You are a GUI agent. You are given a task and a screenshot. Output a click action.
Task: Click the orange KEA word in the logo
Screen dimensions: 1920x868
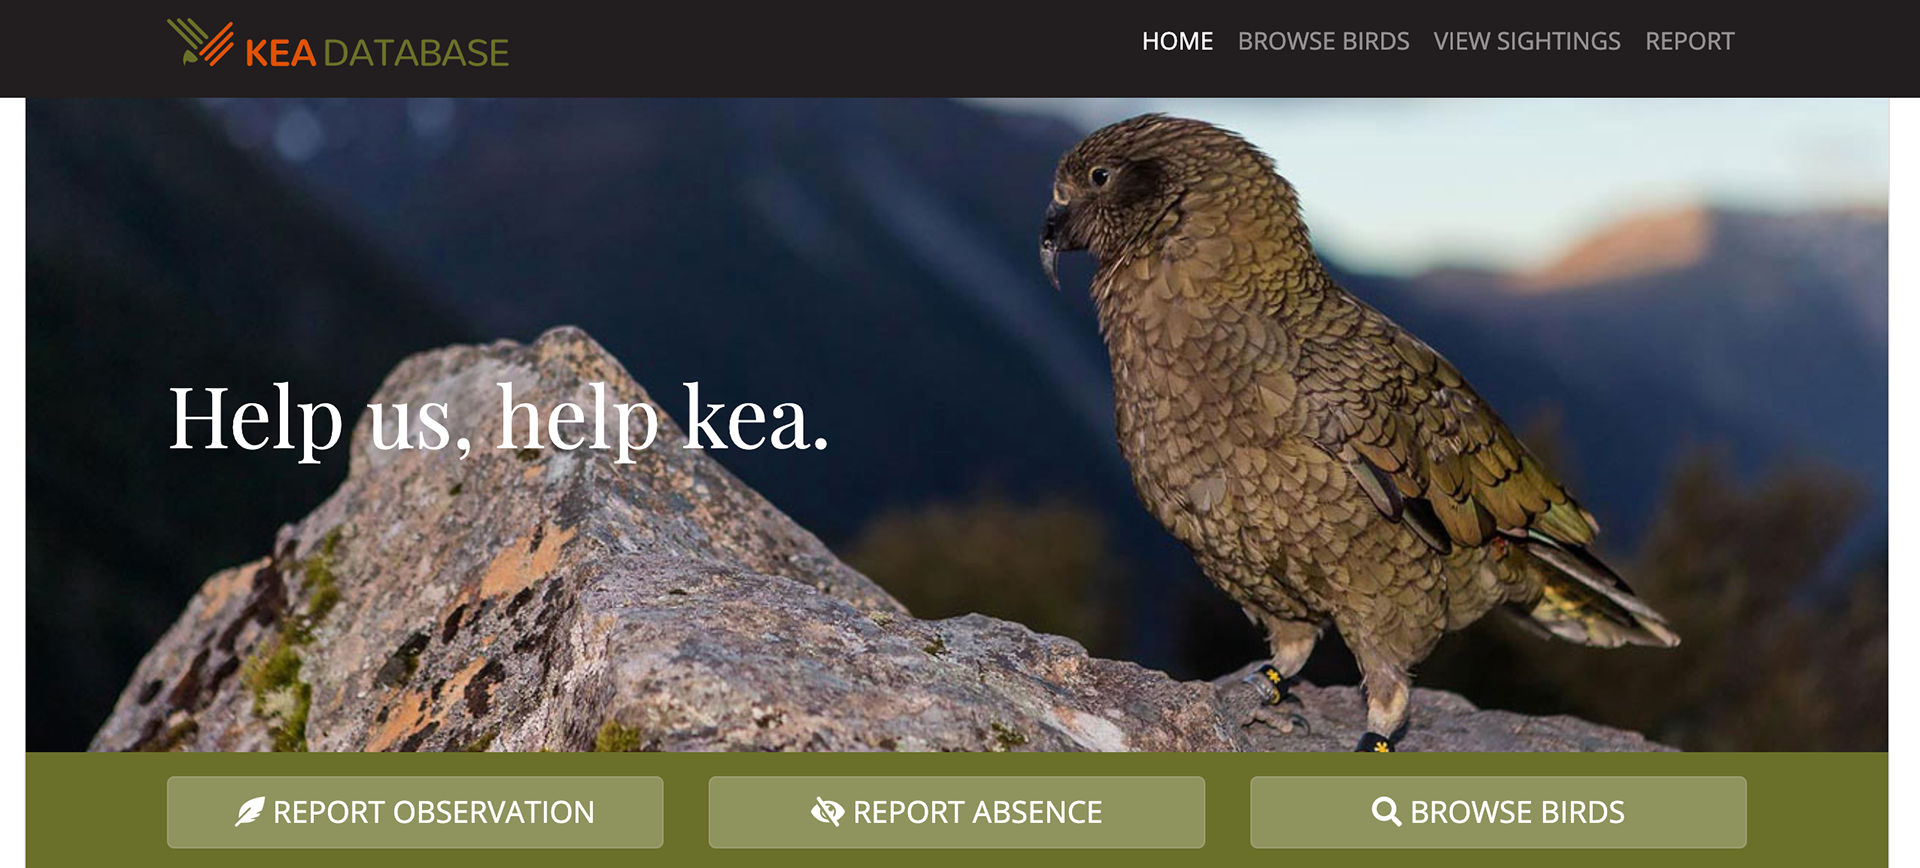tap(280, 52)
